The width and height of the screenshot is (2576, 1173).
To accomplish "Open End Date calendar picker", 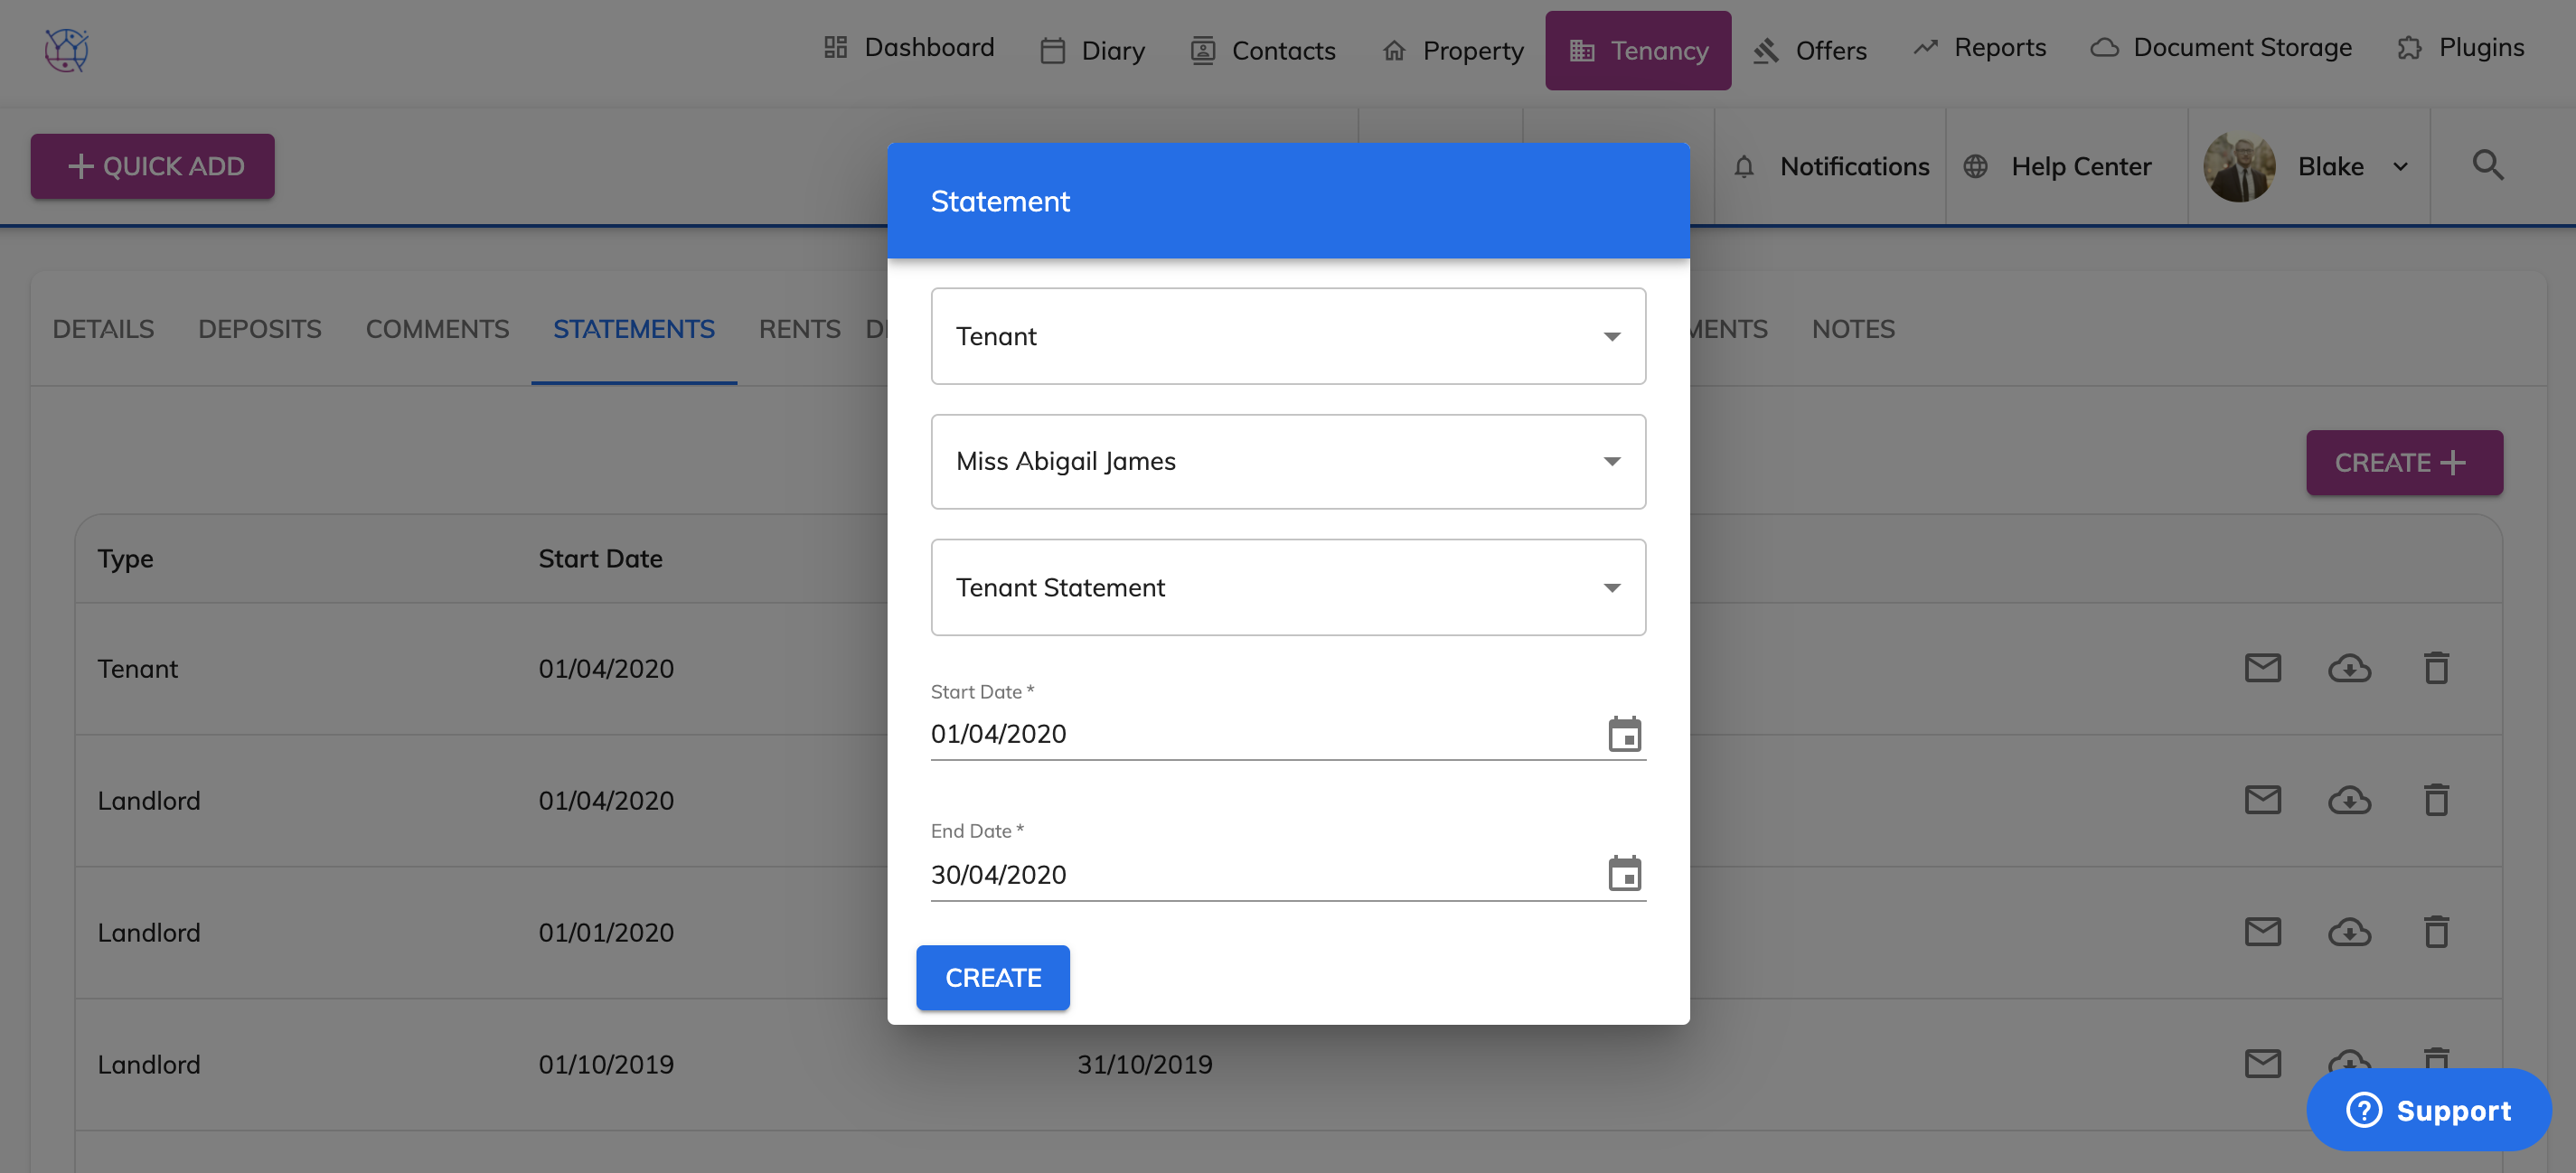I will (x=1624, y=874).
